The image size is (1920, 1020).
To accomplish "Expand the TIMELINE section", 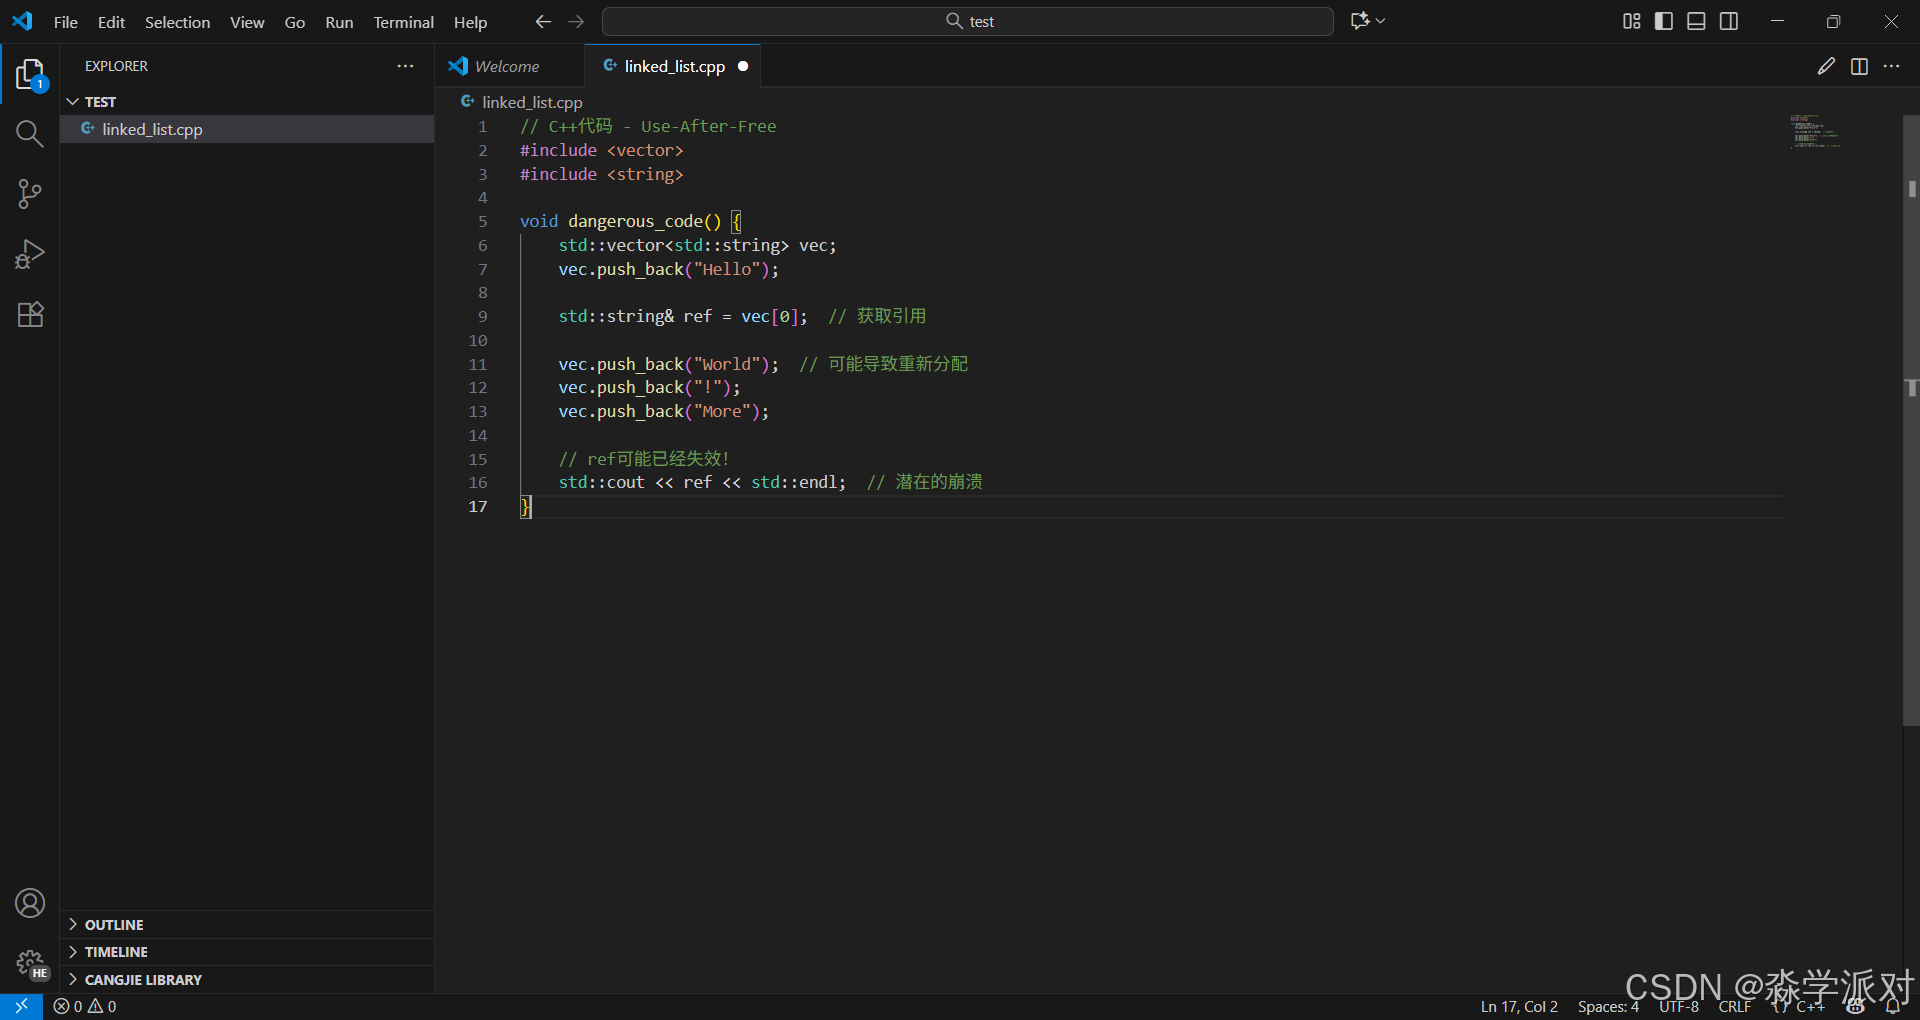I will pyautogui.click(x=247, y=952).
